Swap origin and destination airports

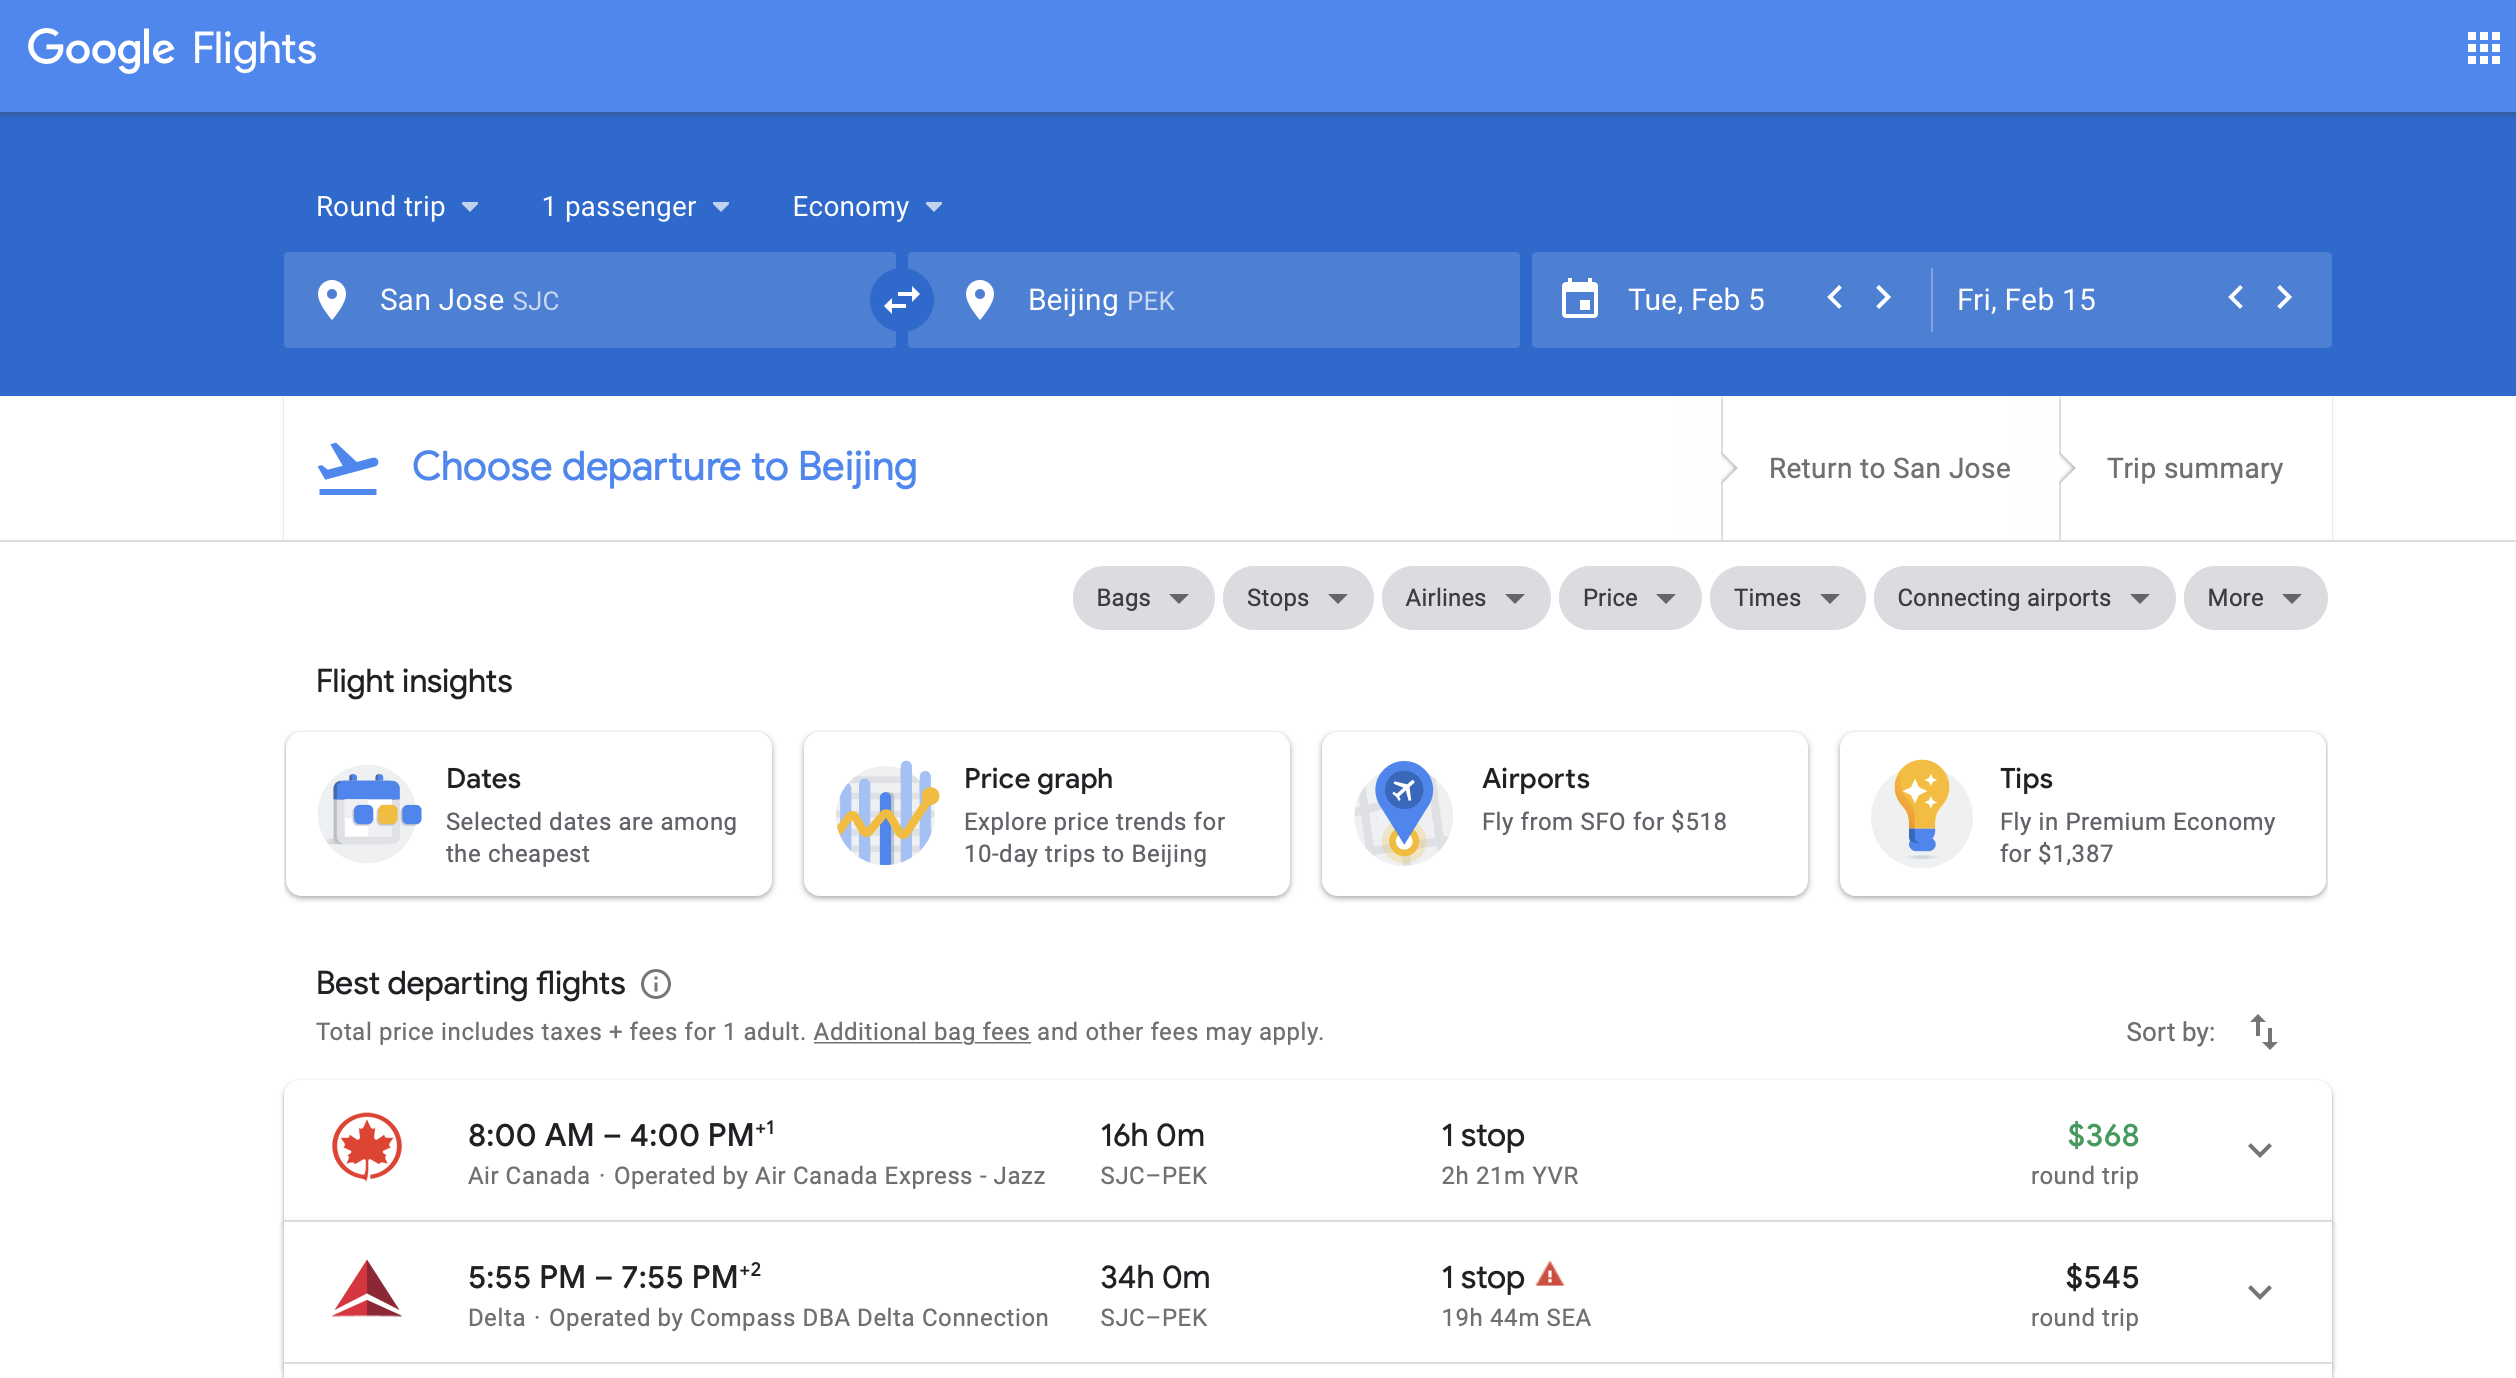coord(901,299)
